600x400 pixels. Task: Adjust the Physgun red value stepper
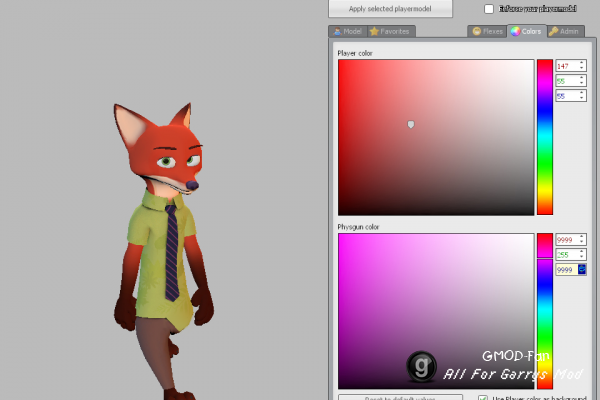[x=582, y=240]
